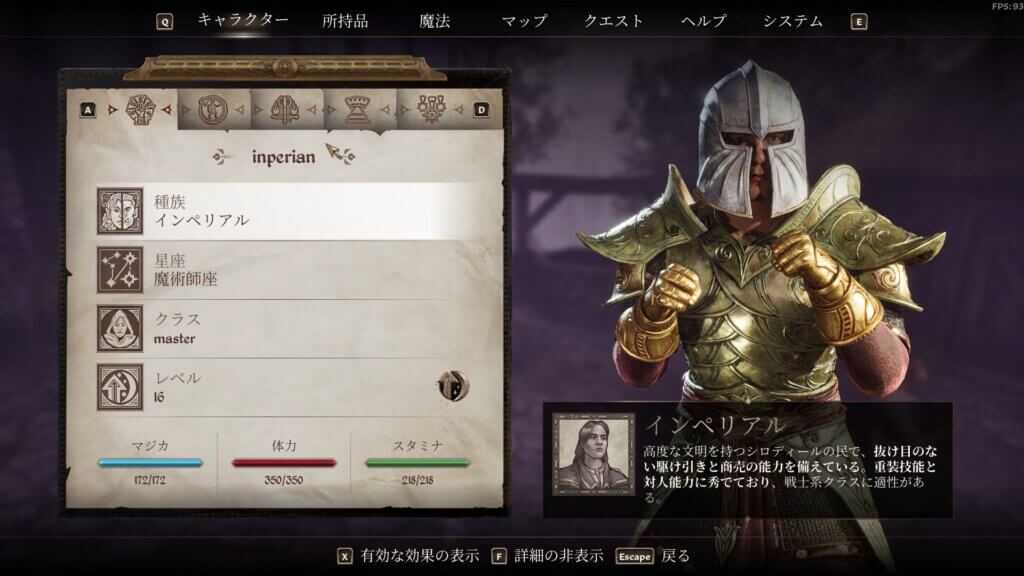Go to the マップ tab

524,21
